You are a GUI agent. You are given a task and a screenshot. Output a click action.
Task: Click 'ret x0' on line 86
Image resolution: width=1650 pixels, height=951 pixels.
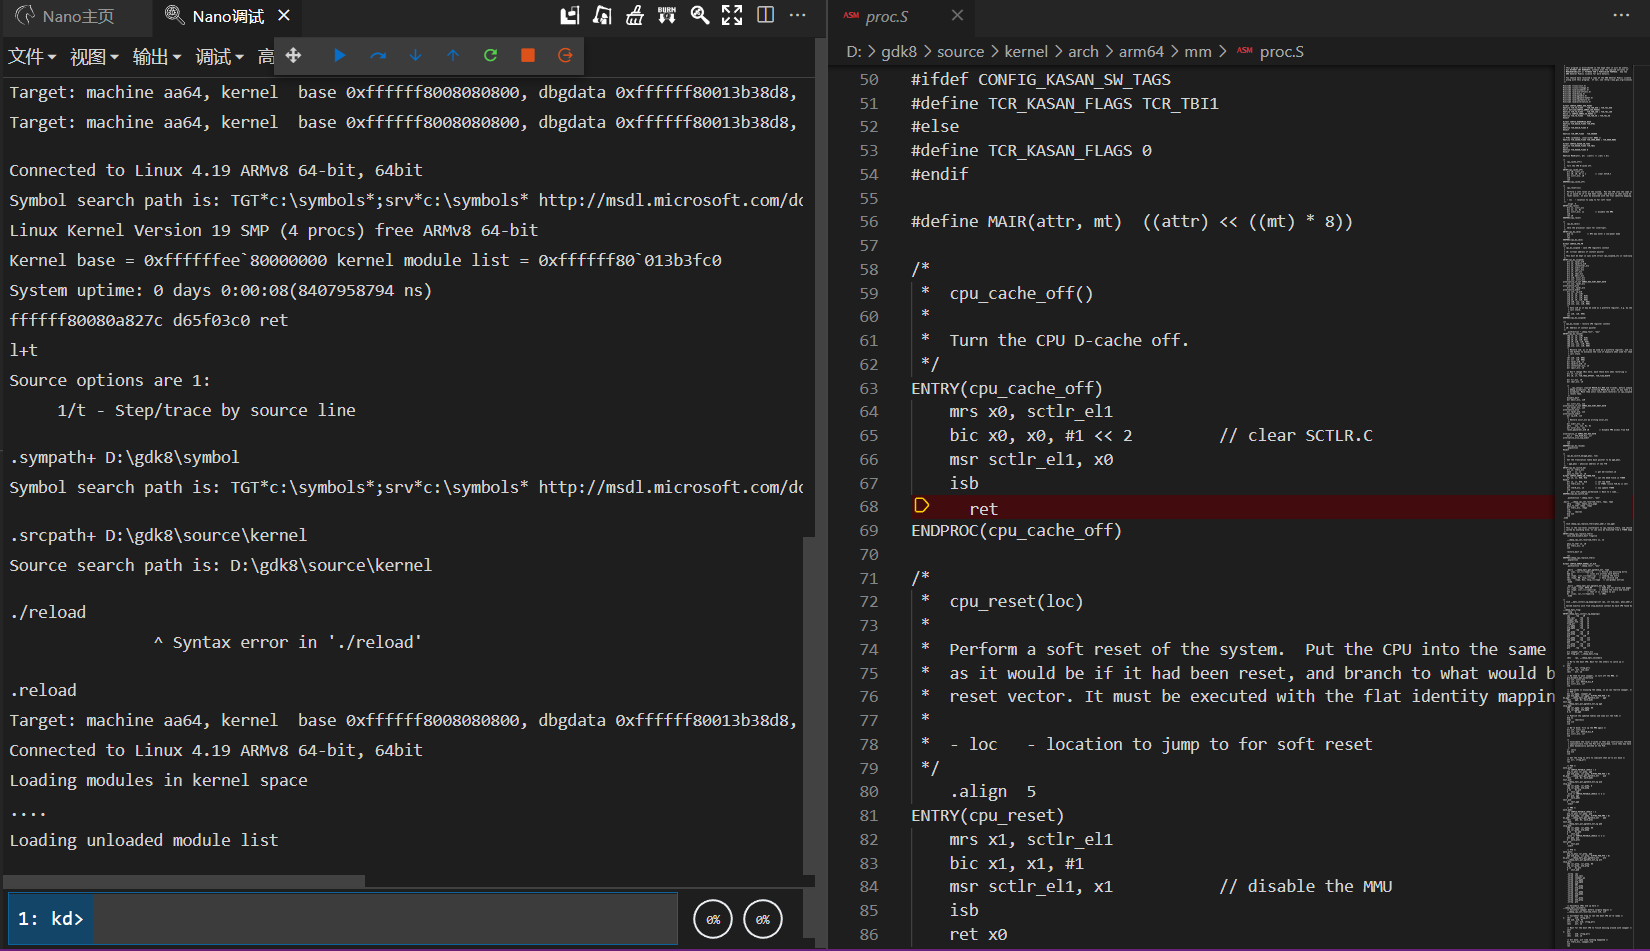tap(978, 935)
